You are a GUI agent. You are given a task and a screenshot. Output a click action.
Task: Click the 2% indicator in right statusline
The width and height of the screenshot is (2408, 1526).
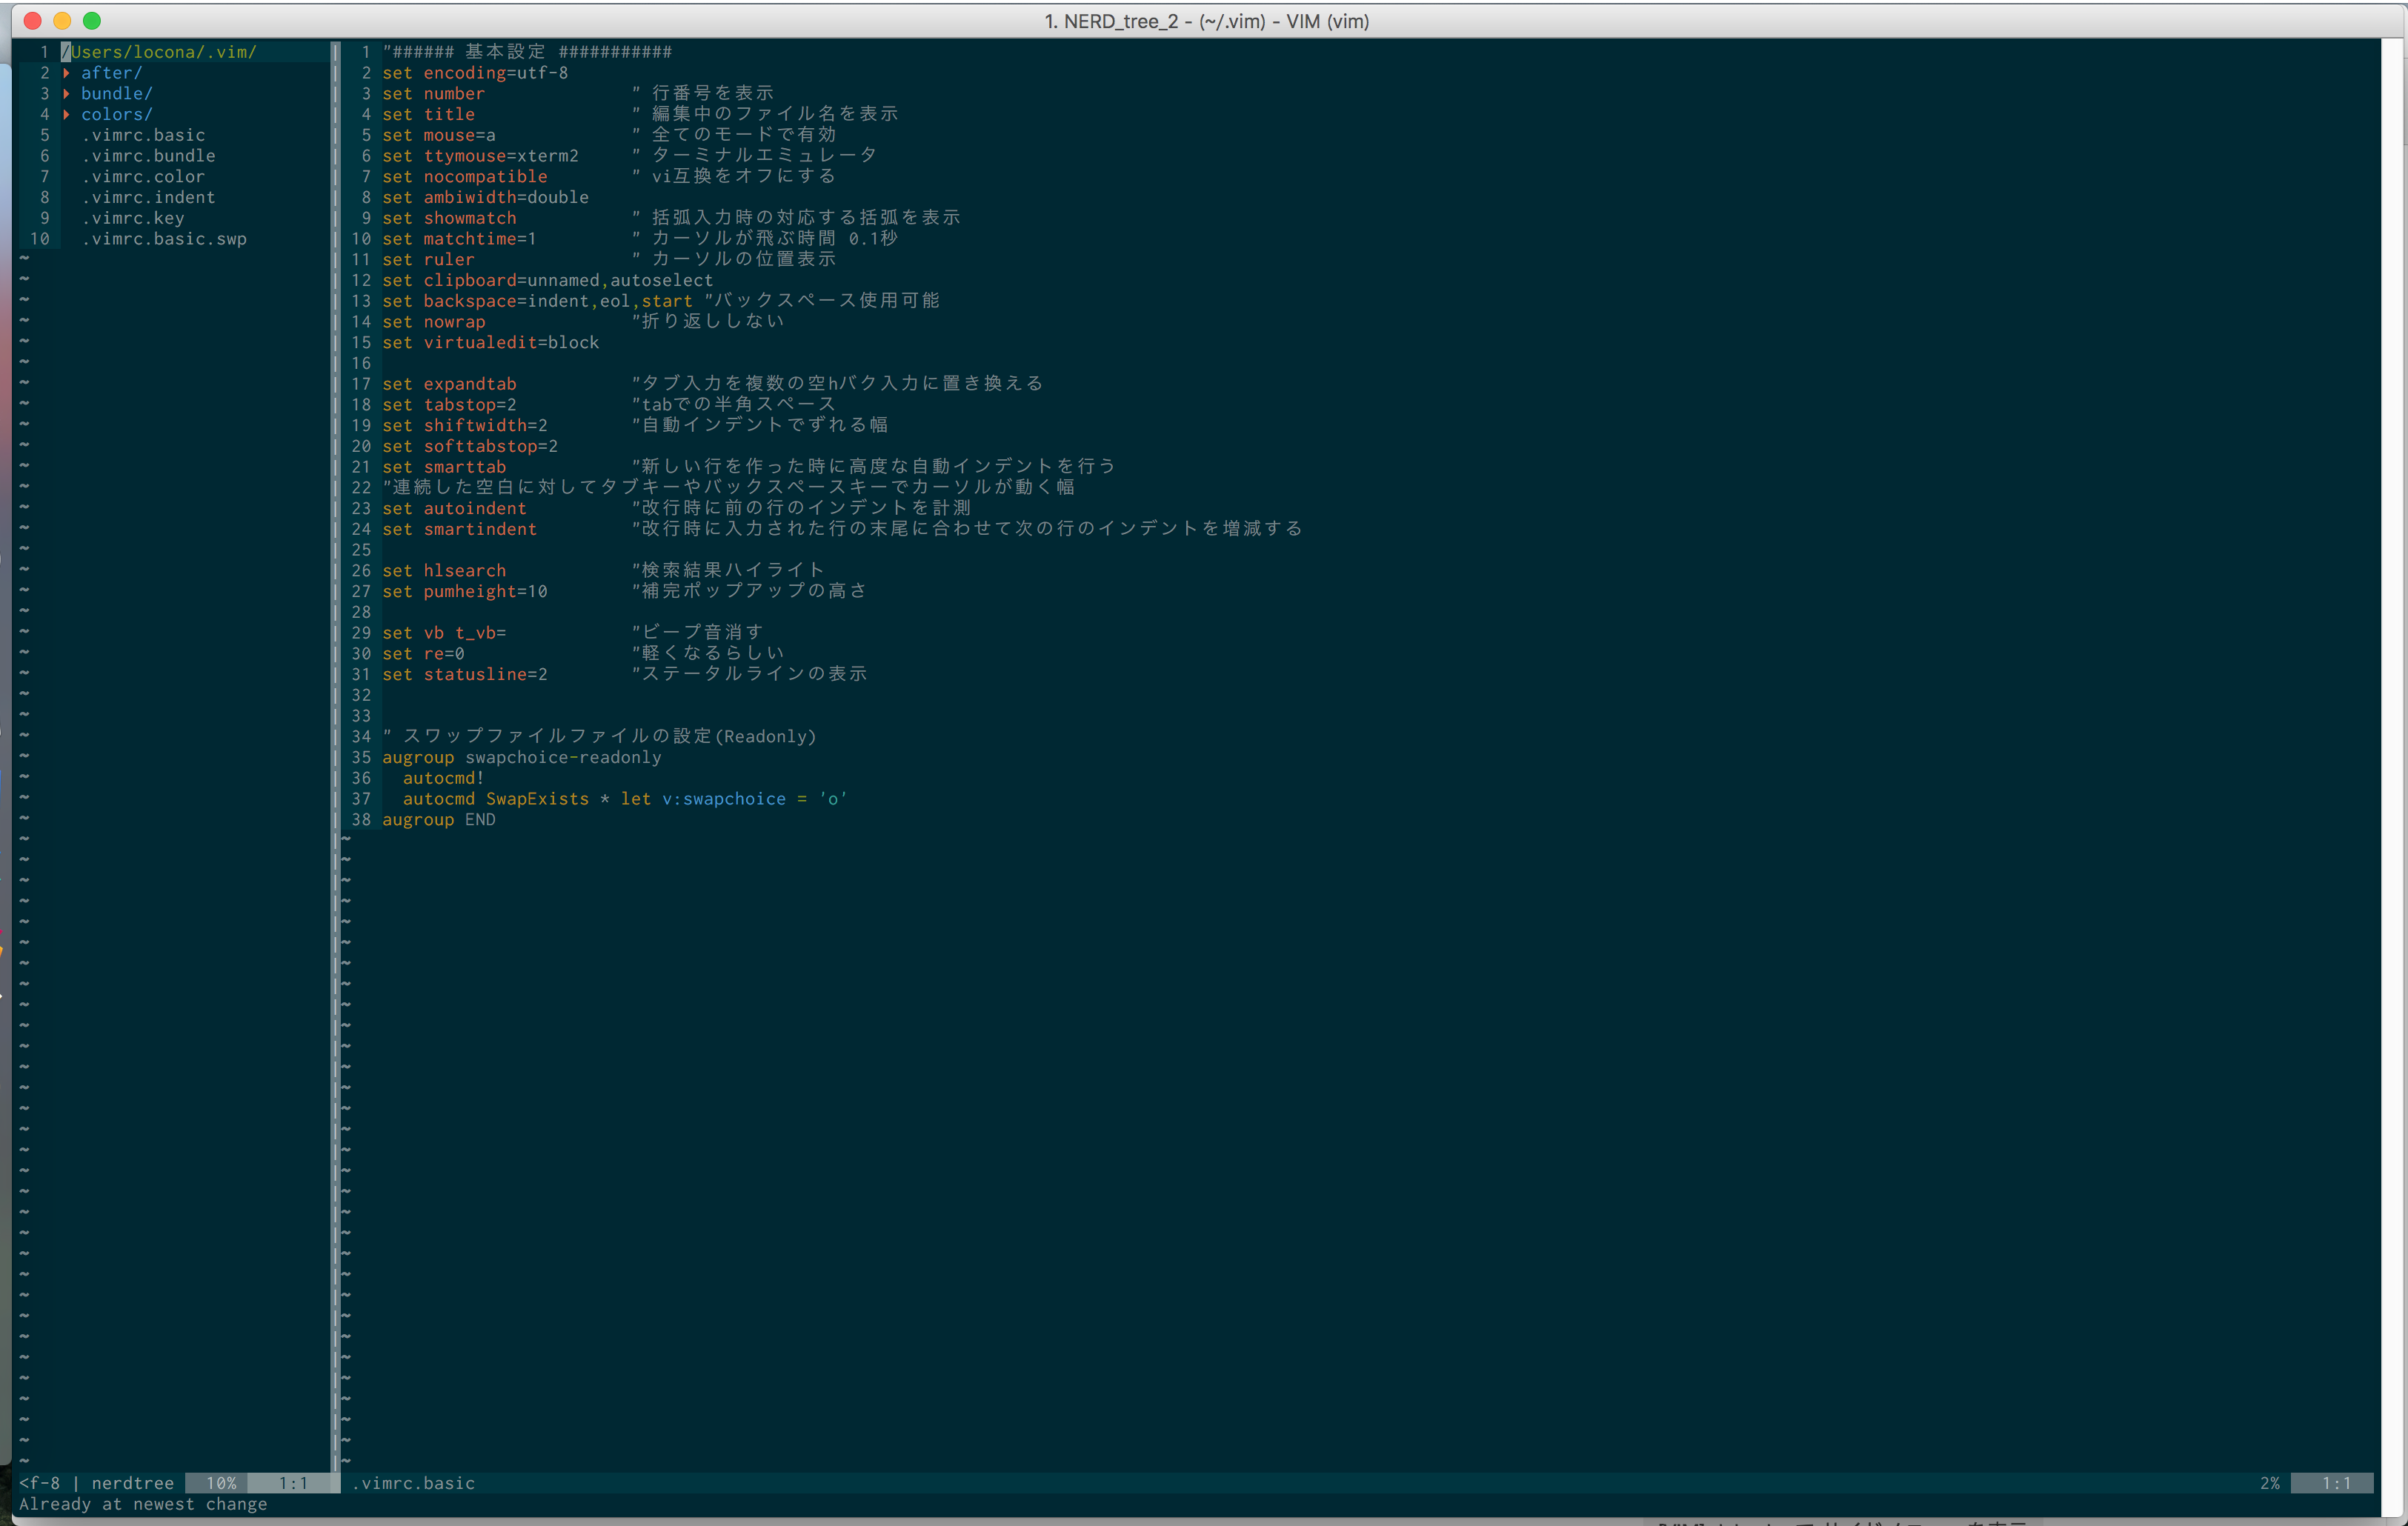pyautogui.click(x=2270, y=1483)
